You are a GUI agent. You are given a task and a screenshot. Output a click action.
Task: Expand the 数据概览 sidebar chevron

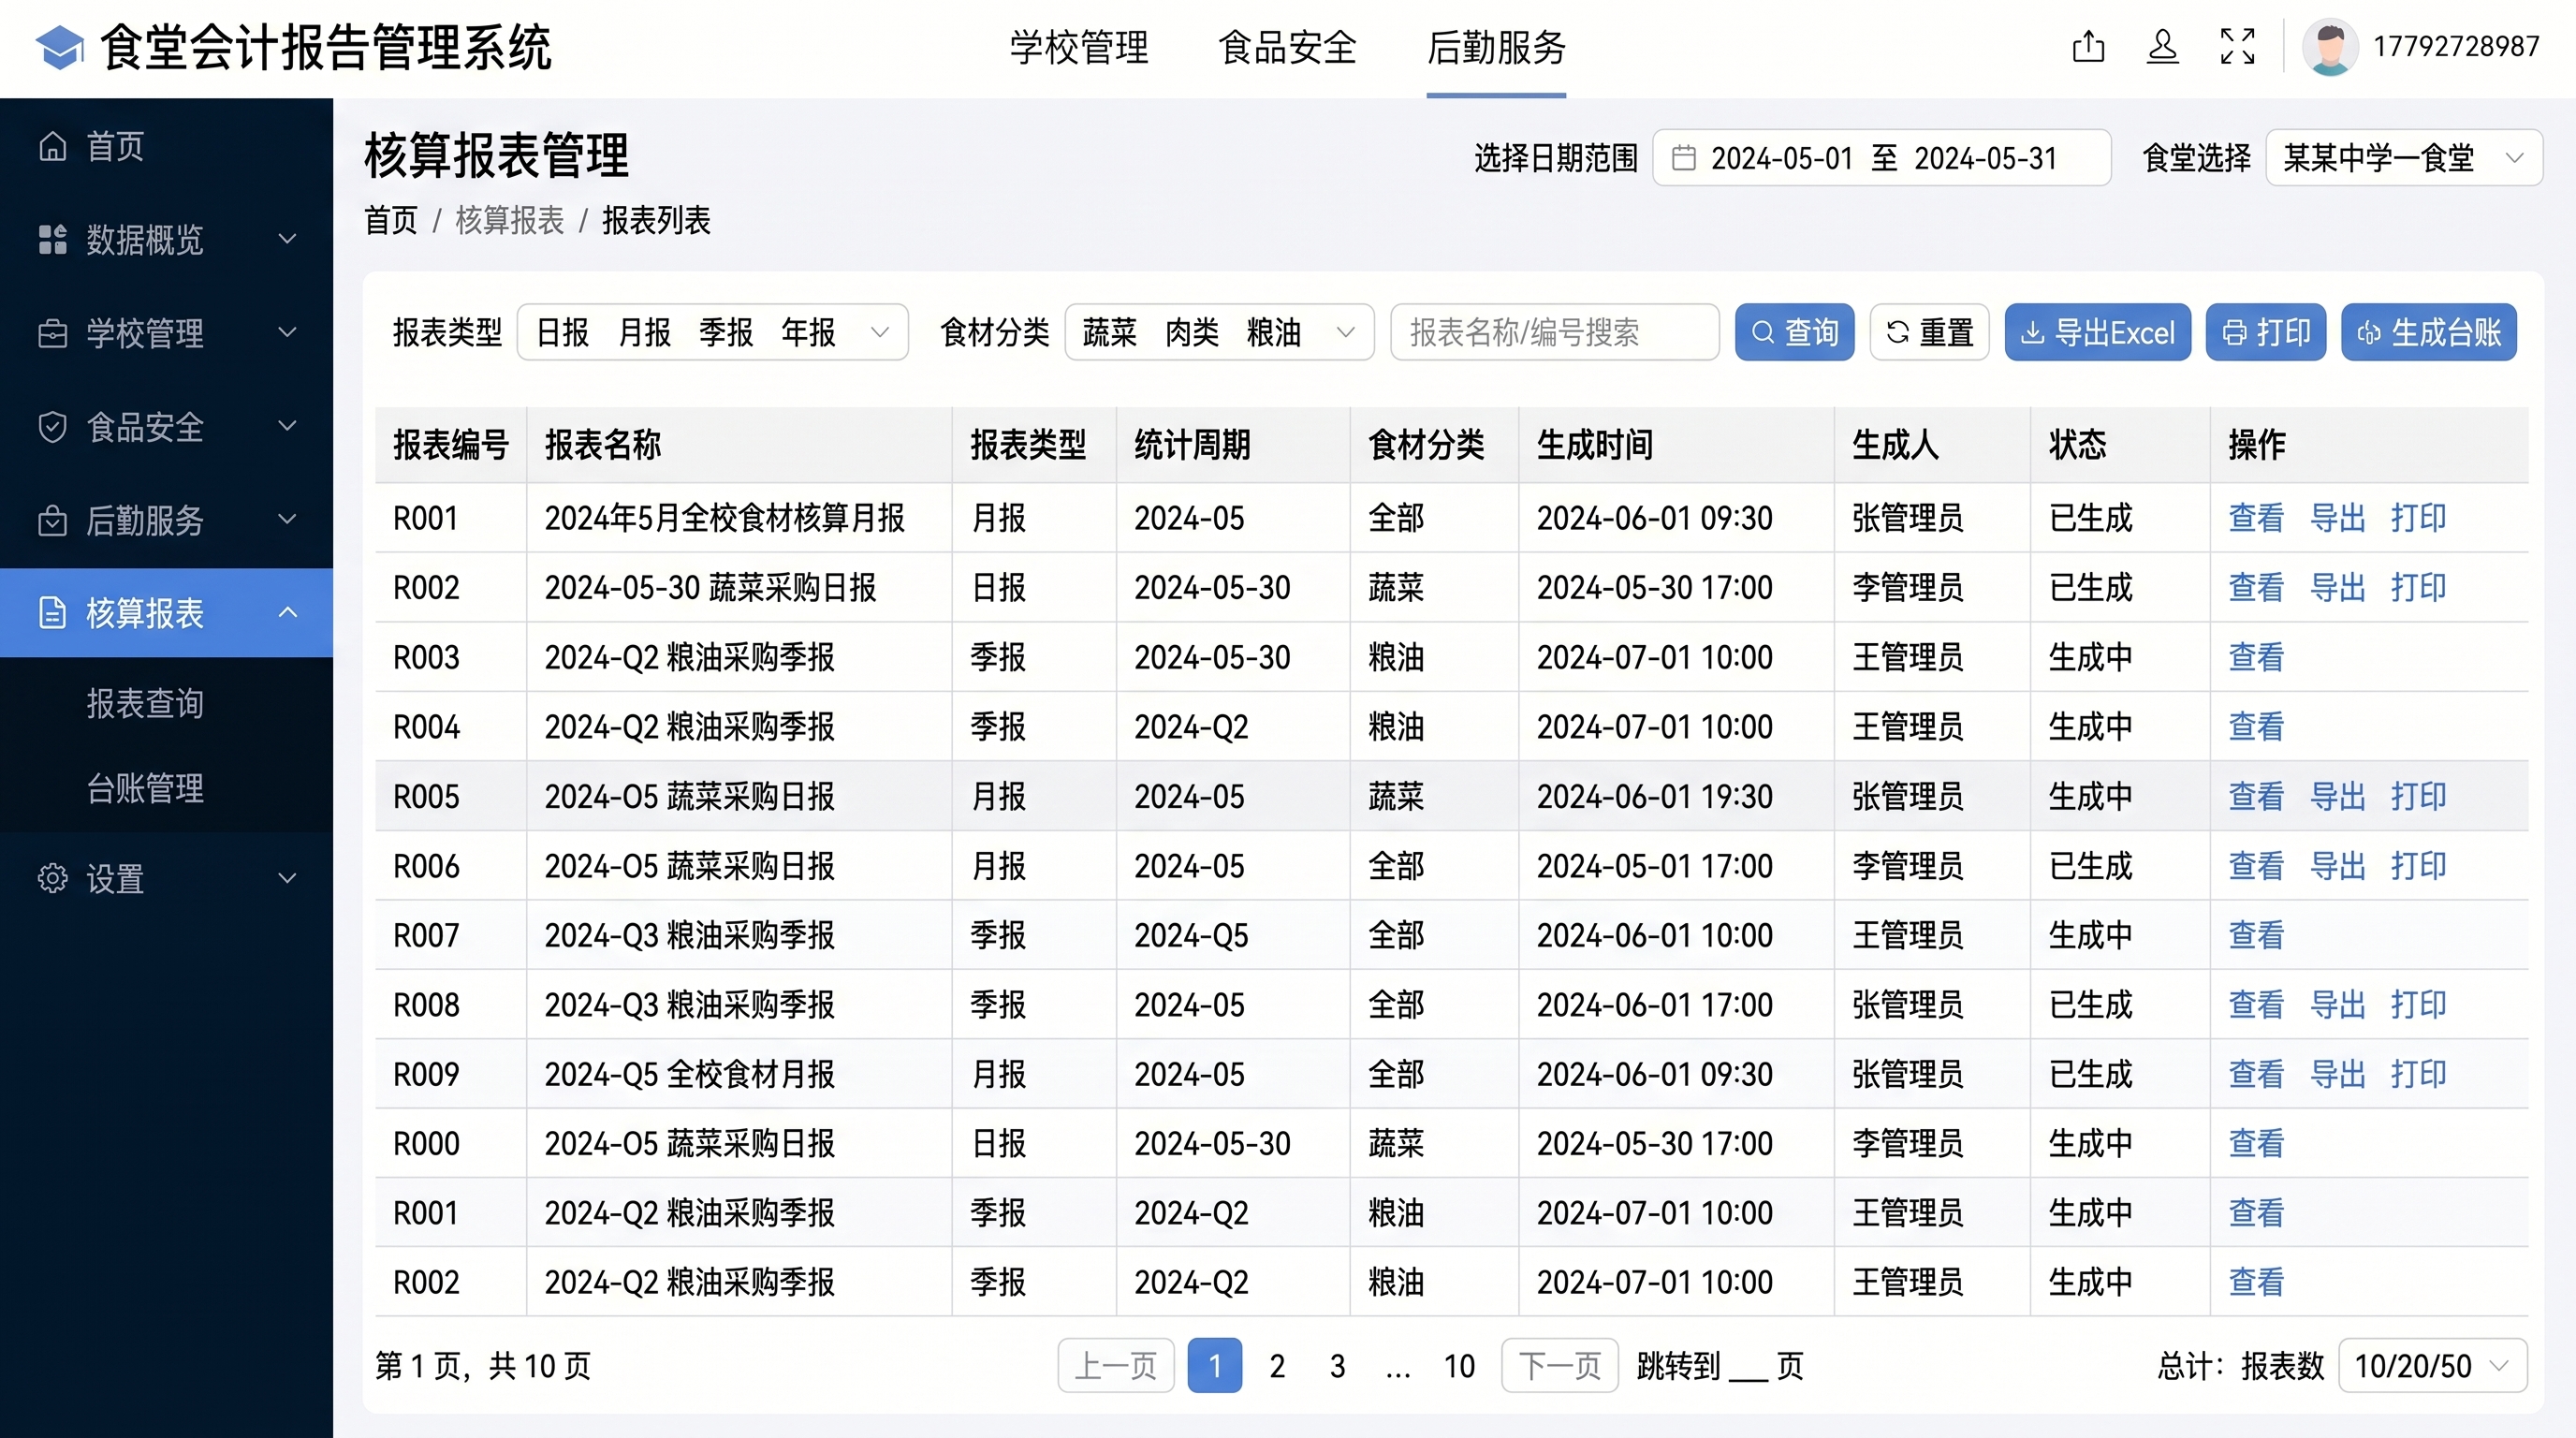(x=287, y=240)
